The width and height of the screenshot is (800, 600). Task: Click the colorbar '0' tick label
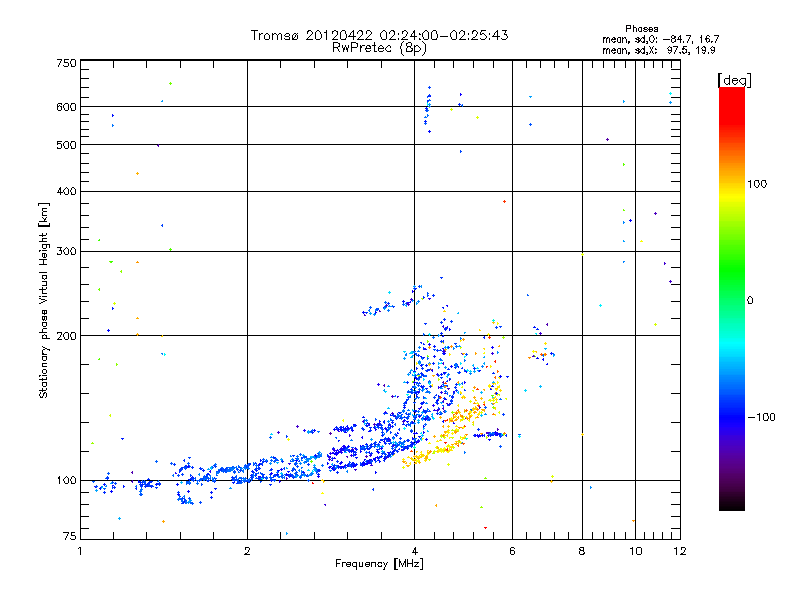tap(750, 301)
